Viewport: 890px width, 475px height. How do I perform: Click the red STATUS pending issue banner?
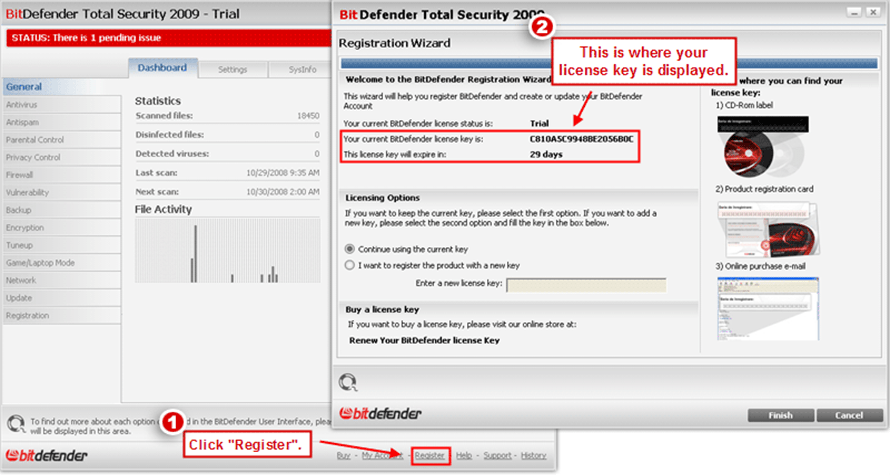[169, 38]
